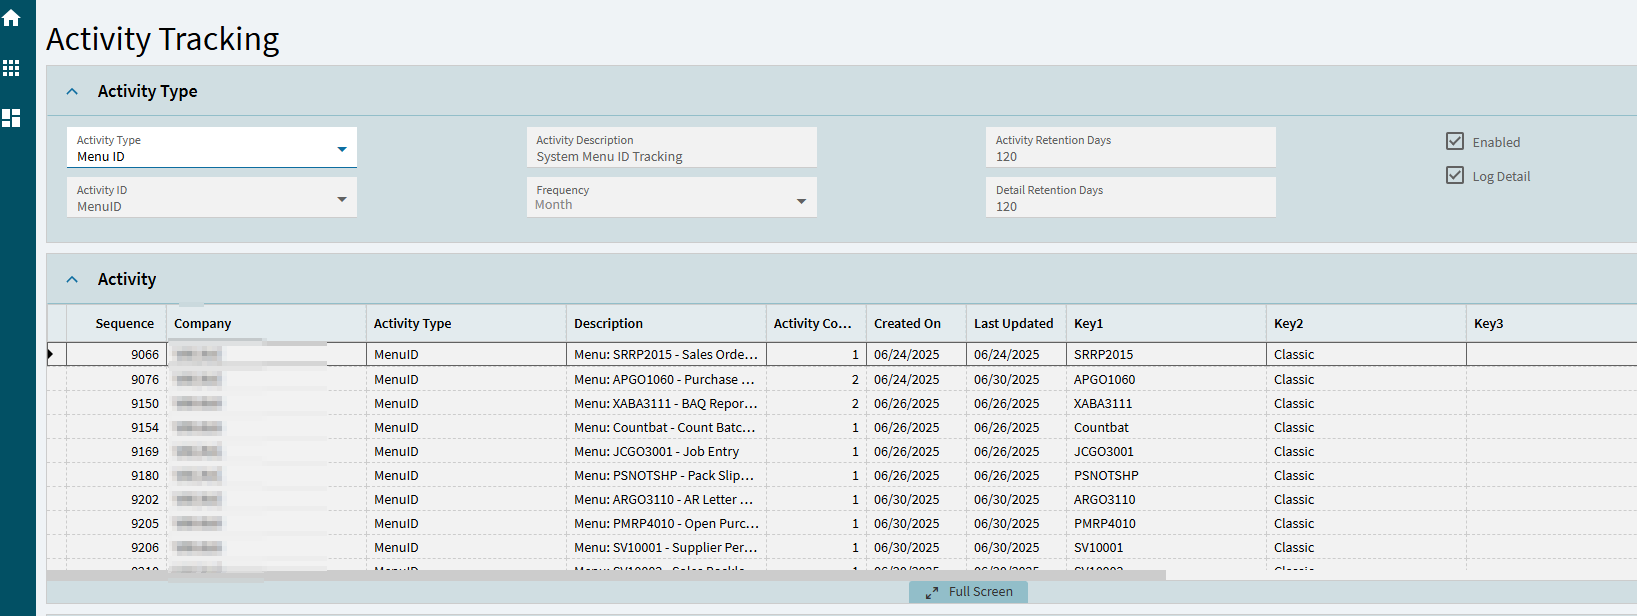Open the dashboard tiles icon
This screenshot has height=616, width=1637.
11,118
